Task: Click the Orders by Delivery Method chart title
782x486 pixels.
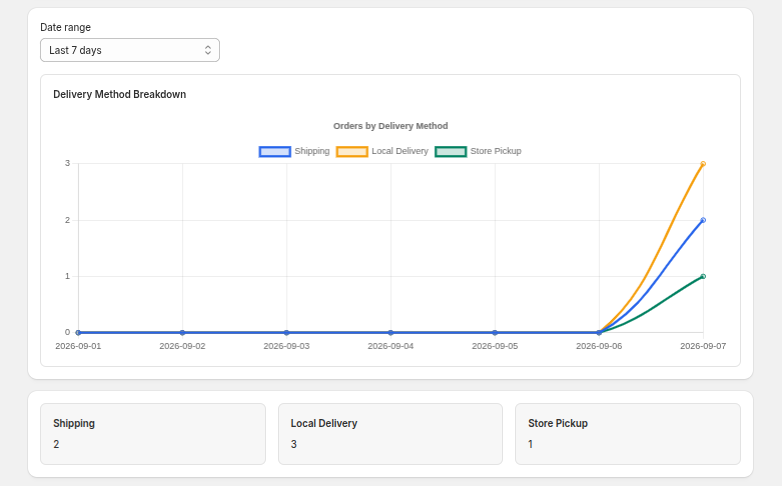Action: coord(391,126)
